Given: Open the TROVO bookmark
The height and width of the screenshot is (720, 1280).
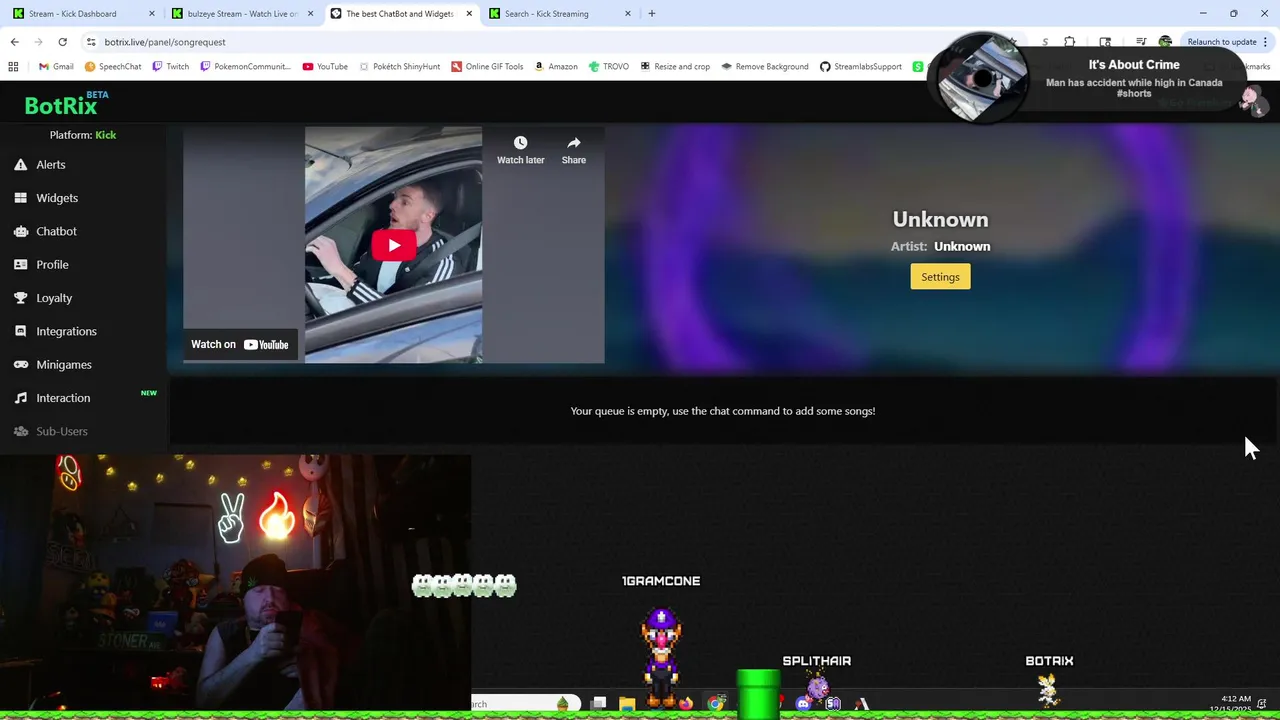Looking at the screenshot, I should (x=608, y=67).
